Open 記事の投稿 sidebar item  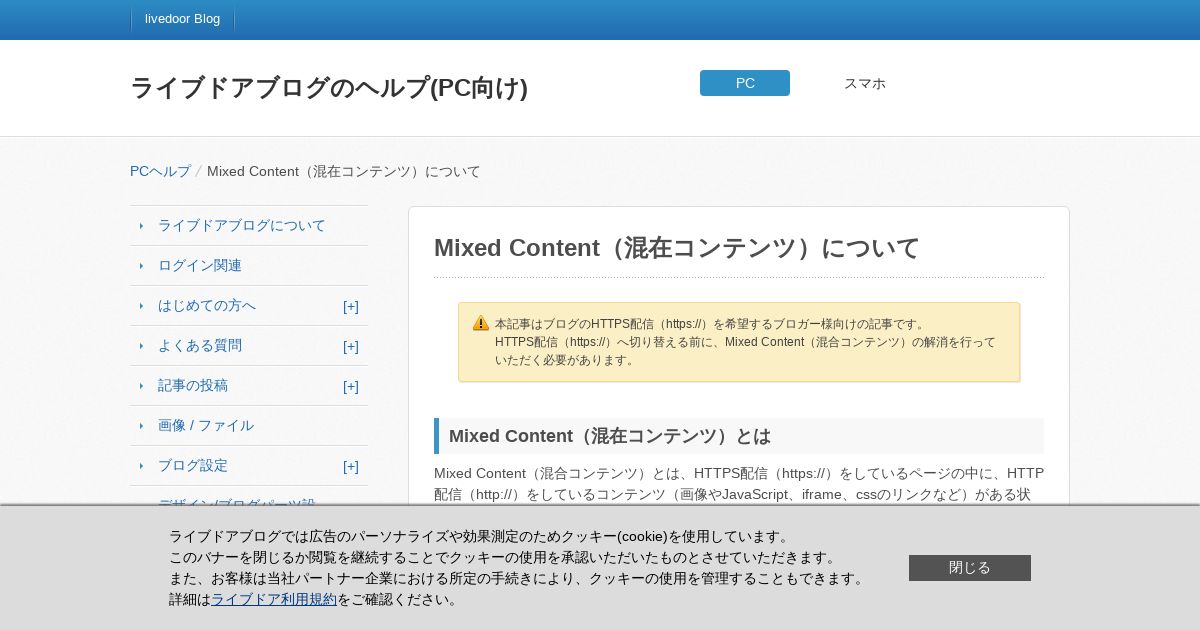193,385
